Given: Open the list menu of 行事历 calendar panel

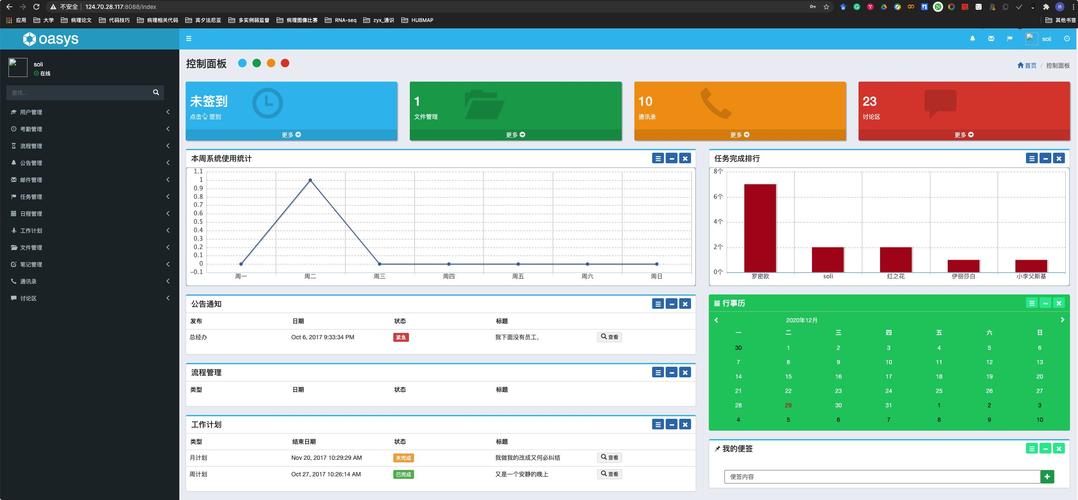Looking at the screenshot, I should click(x=1032, y=303).
